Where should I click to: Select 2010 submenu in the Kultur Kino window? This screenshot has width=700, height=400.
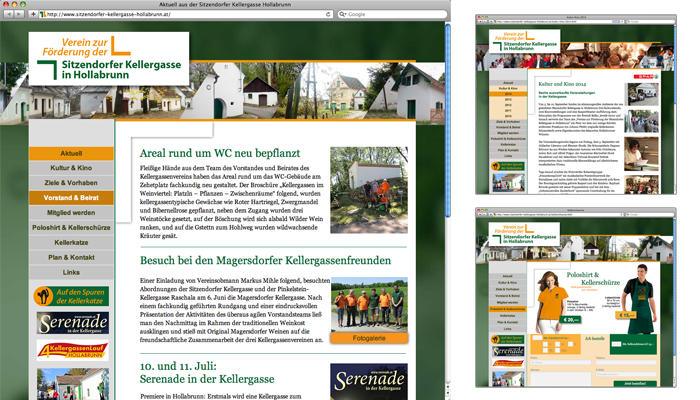508,116
